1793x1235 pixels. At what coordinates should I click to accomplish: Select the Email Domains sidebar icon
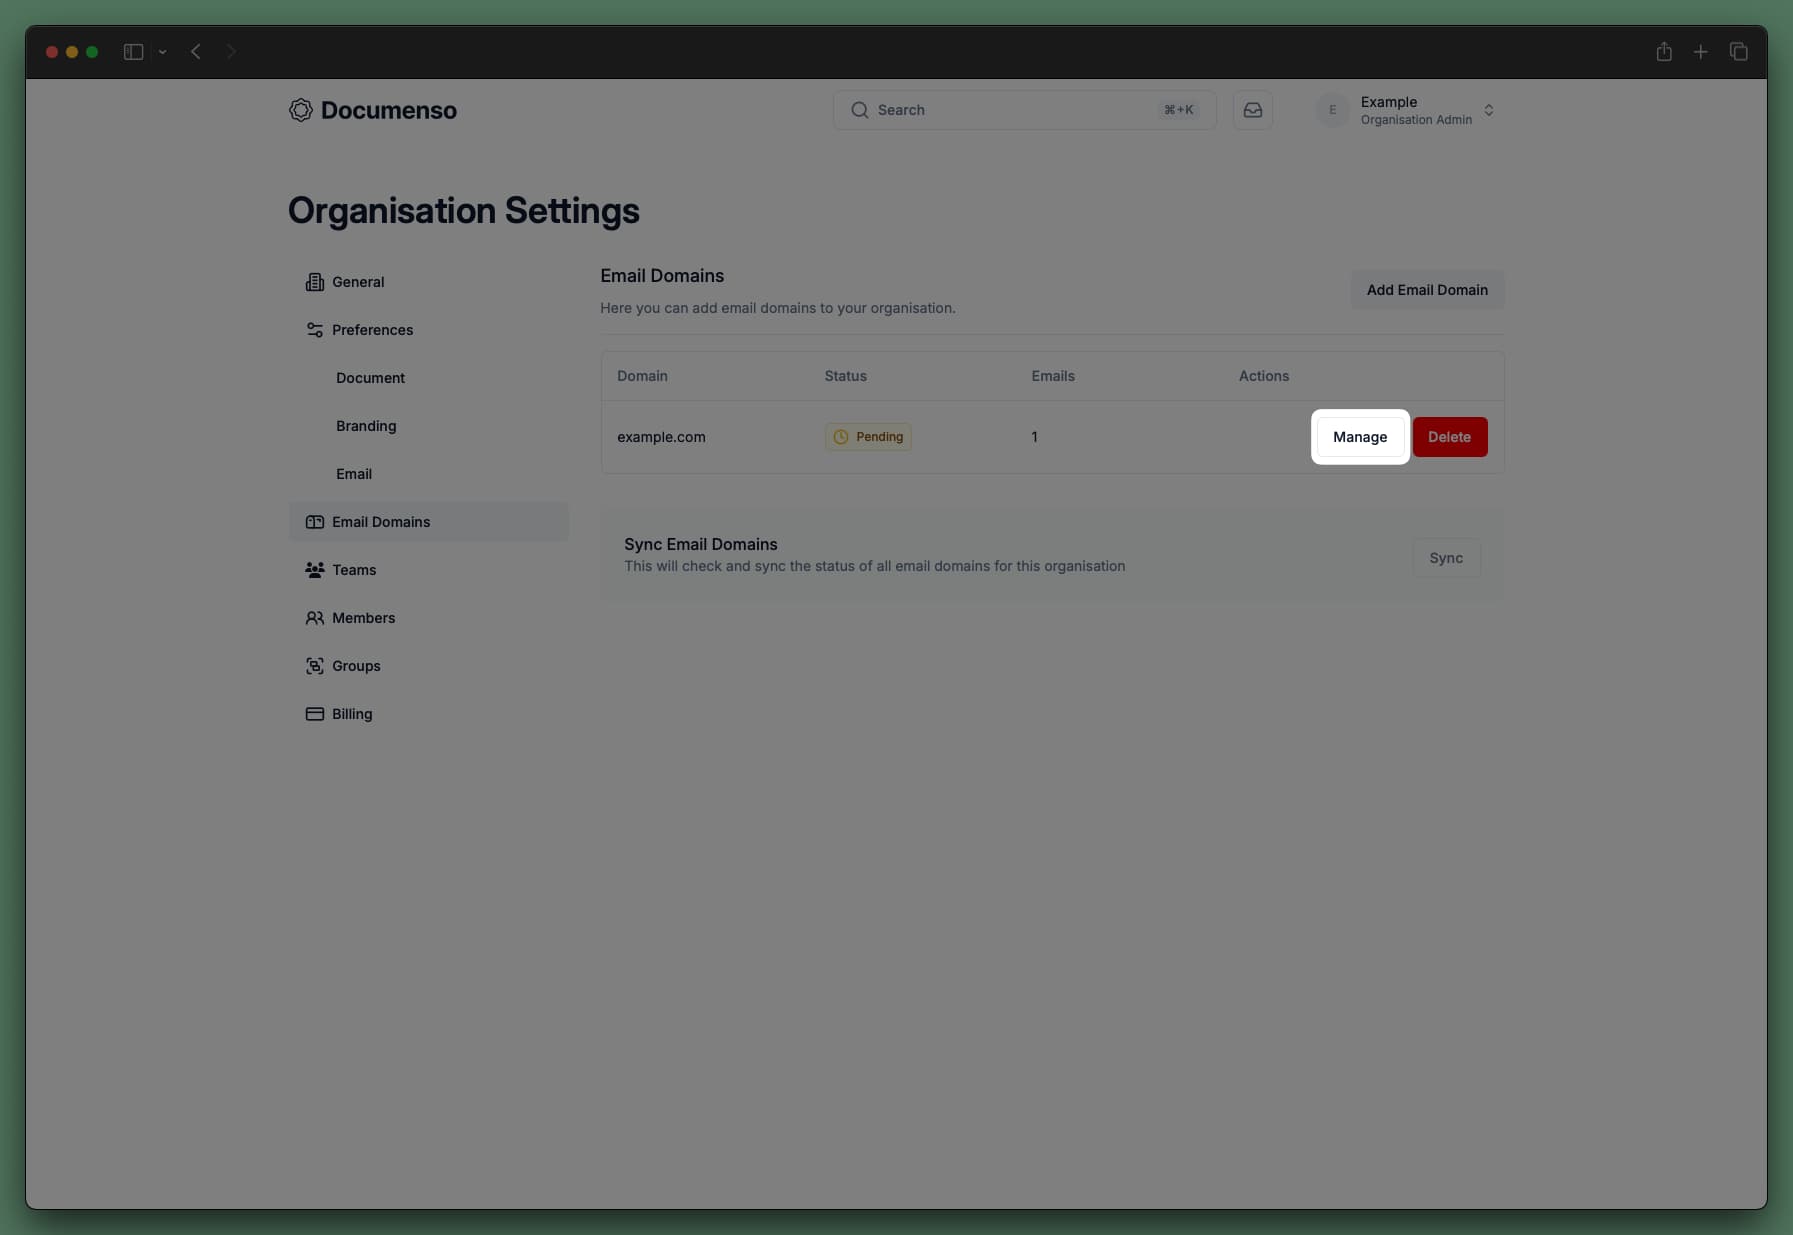[x=315, y=521]
